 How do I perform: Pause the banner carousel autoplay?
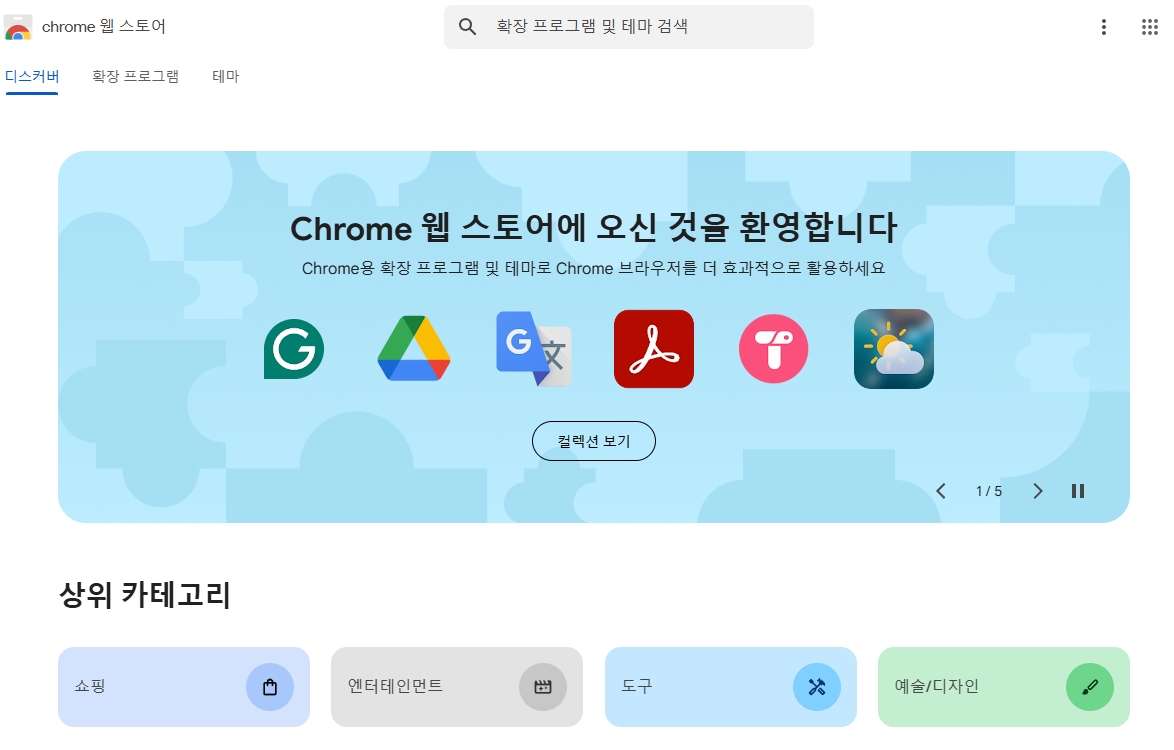coord(1077,491)
